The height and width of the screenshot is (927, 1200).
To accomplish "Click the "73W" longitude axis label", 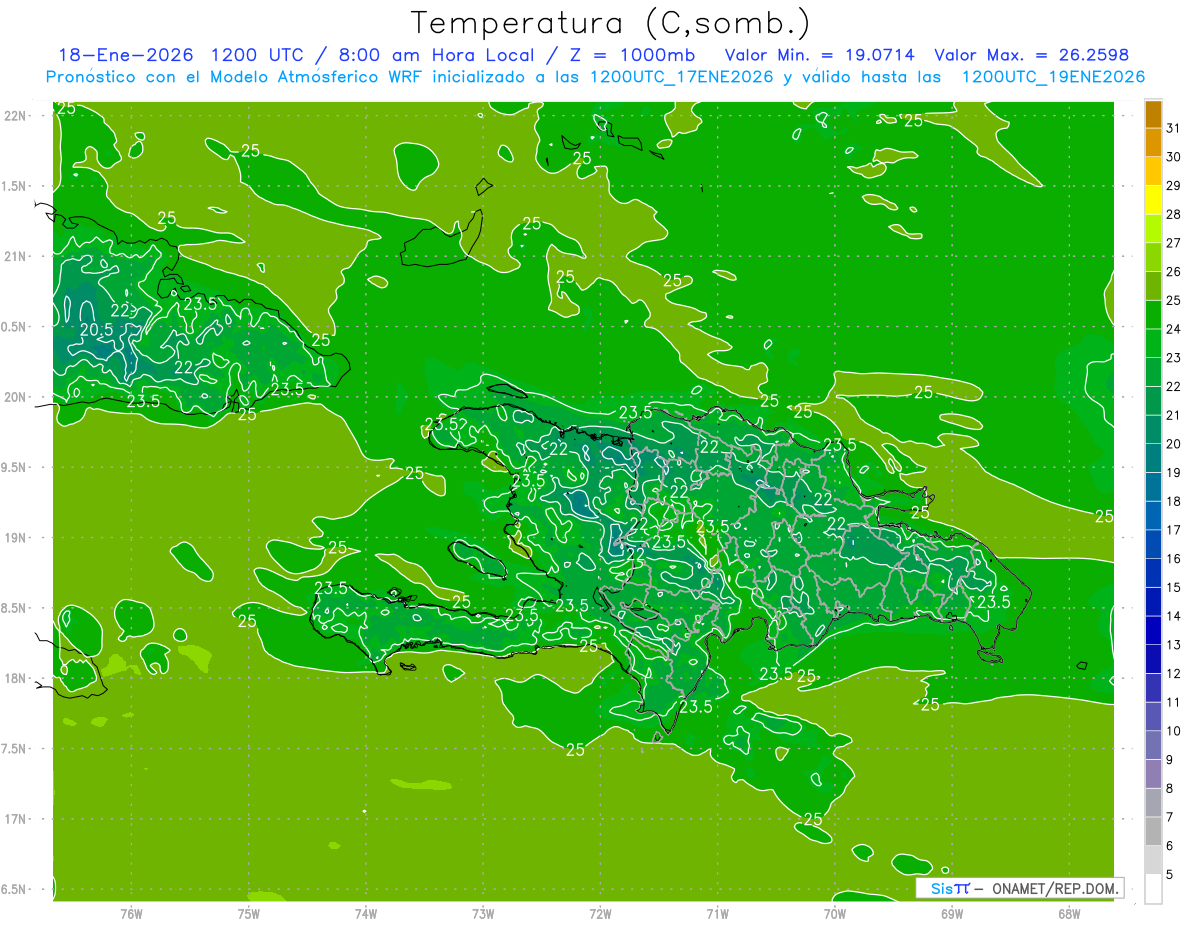I will tap(483, 913).
